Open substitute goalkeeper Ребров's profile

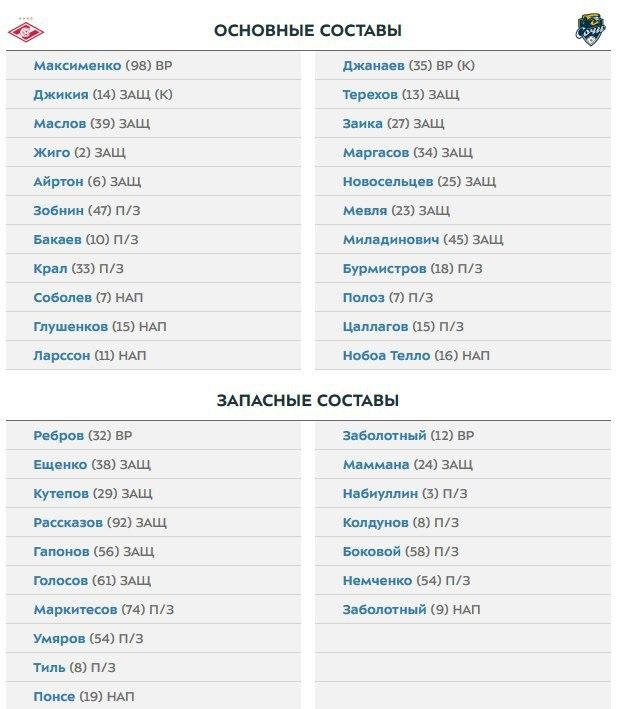(58, 436)
